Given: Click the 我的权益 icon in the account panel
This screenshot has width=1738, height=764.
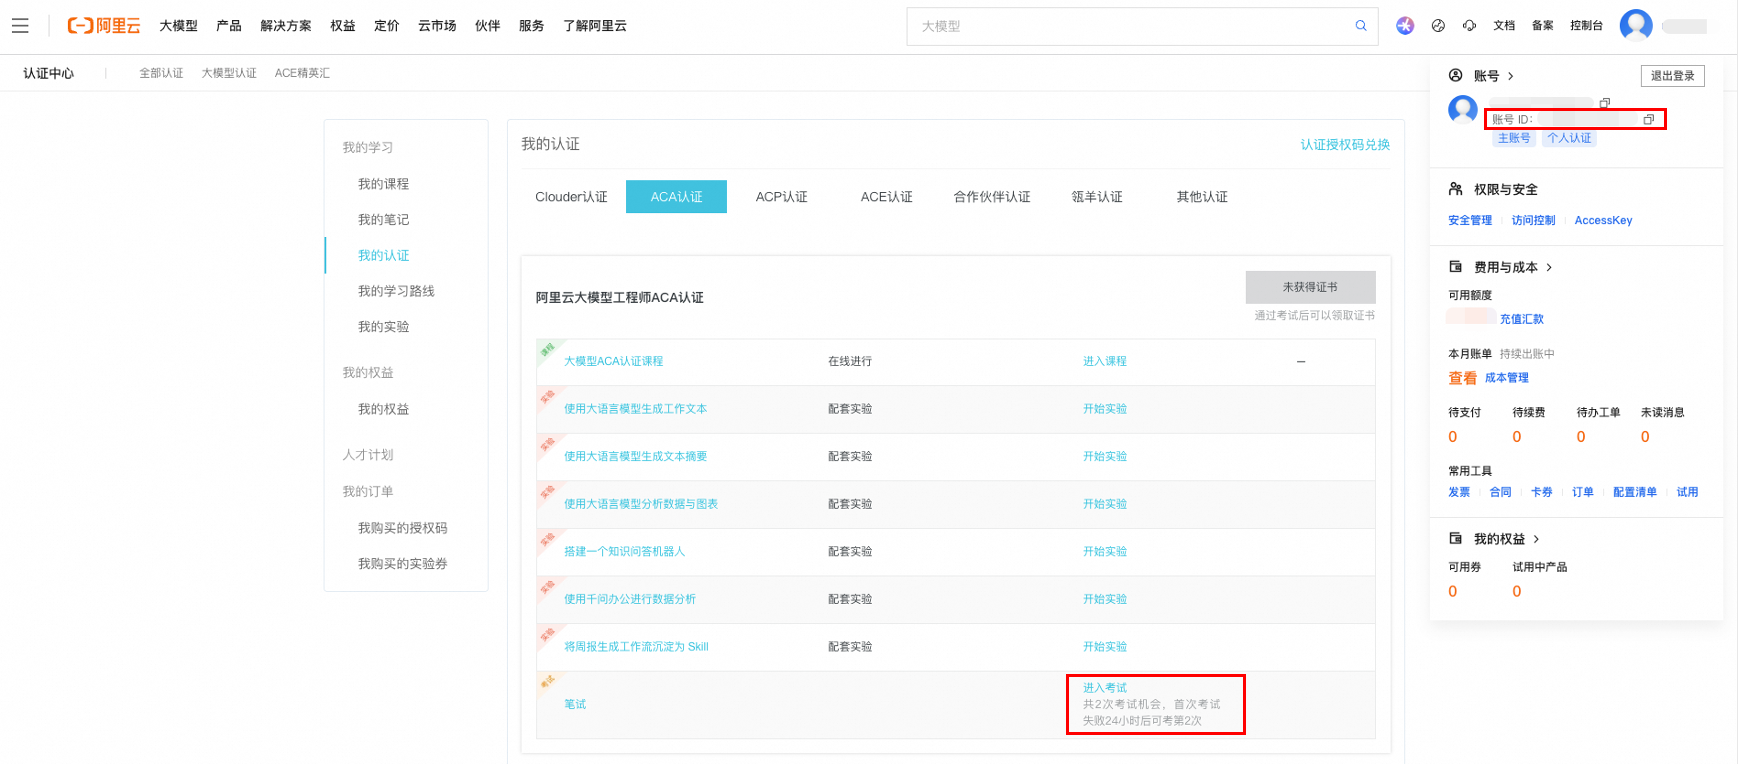Looking at the screenshot, I should tap(1456, 538).
